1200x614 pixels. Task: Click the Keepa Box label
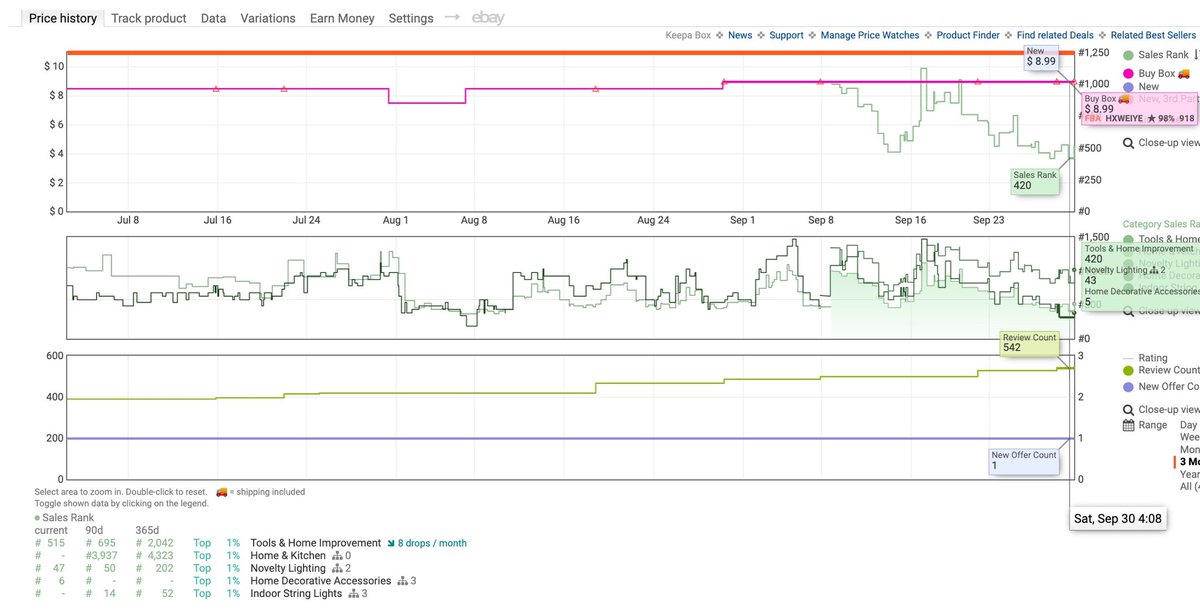(688, 35)
